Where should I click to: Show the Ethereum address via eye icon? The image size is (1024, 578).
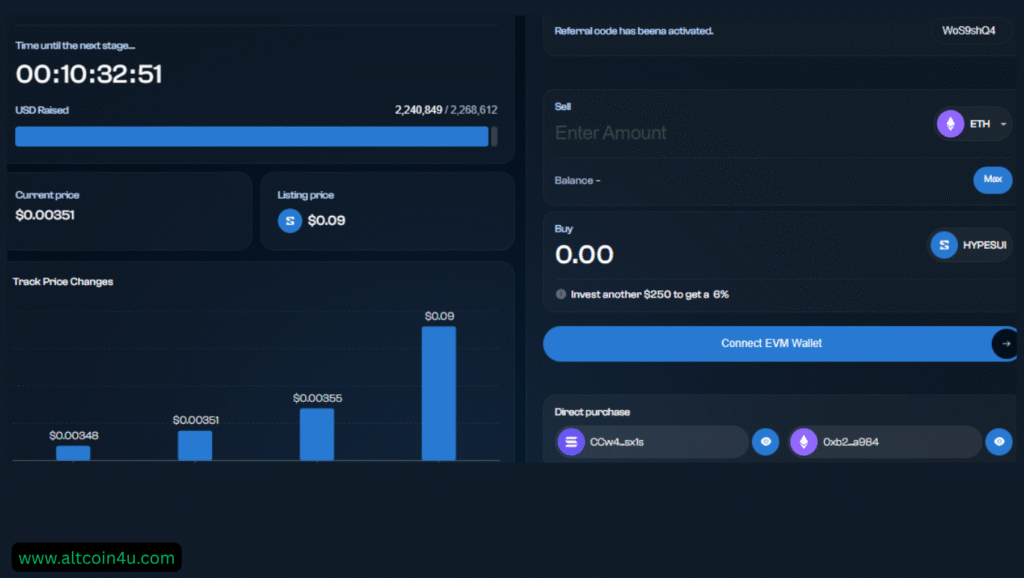(998, 441)
